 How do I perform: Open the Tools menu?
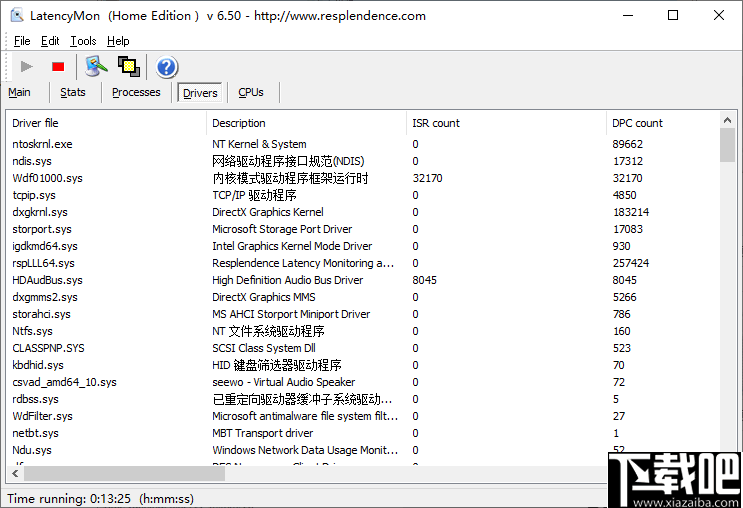(83, 41)
